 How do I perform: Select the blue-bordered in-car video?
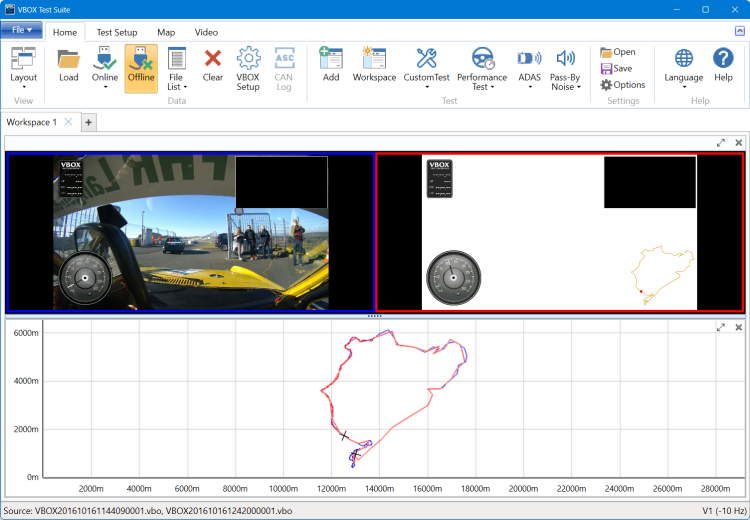[190, 232]
